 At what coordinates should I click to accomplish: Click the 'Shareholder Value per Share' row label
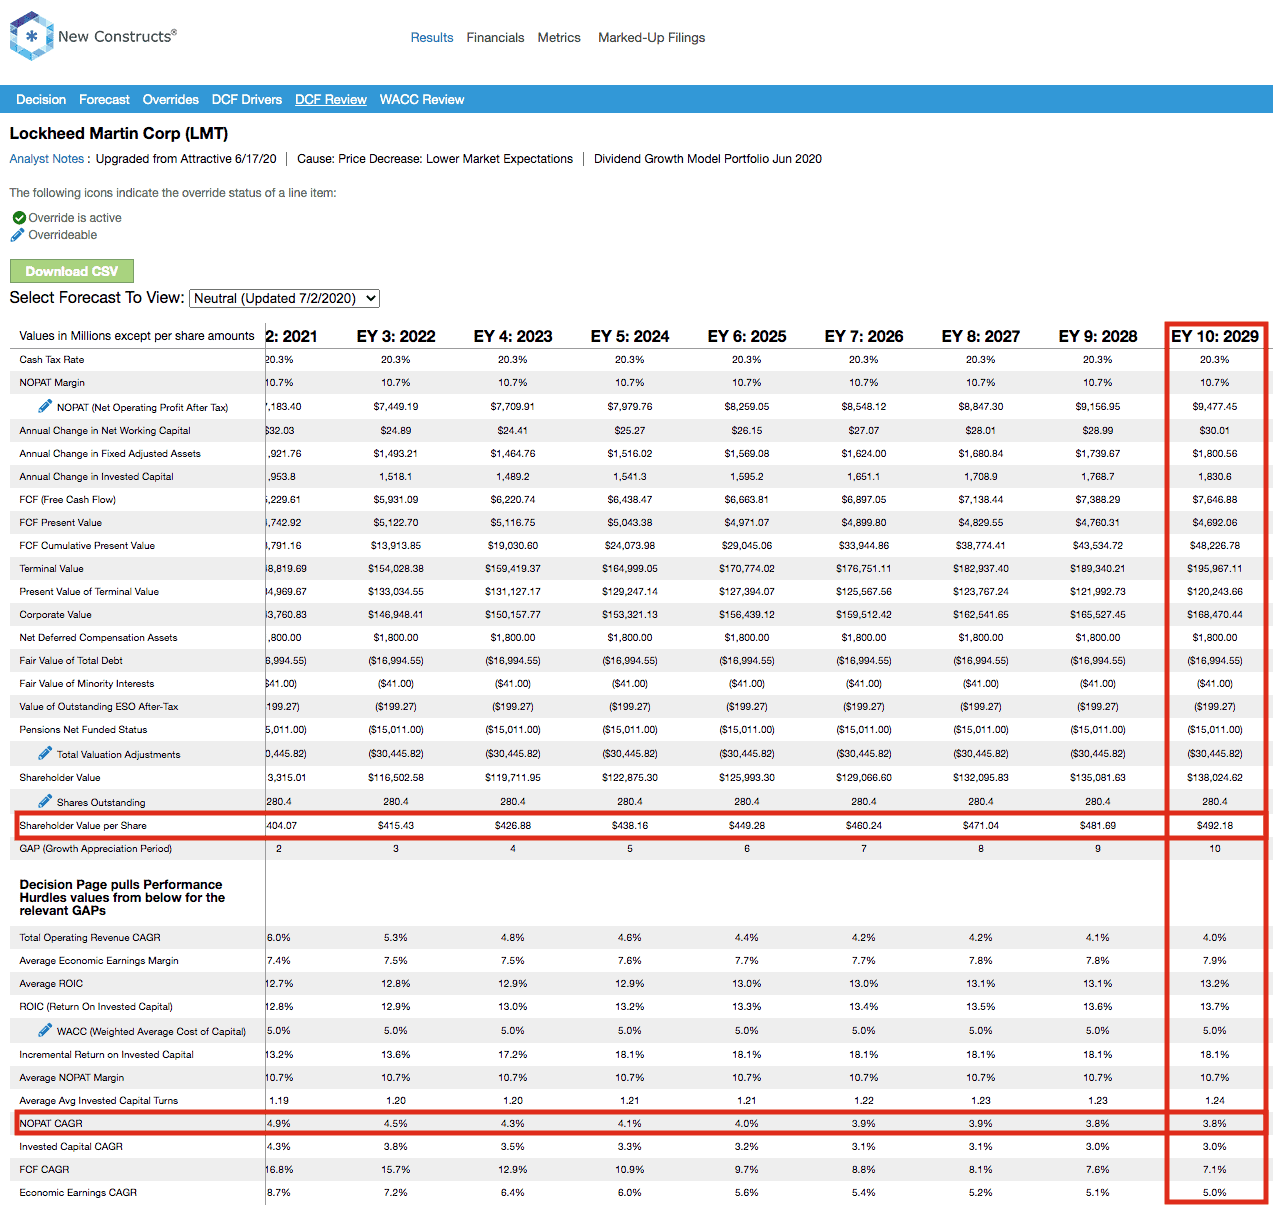[83, 826]
